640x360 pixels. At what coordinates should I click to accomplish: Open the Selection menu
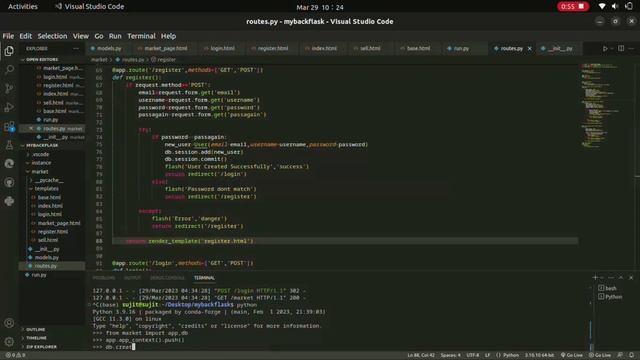tap(52, 36)
